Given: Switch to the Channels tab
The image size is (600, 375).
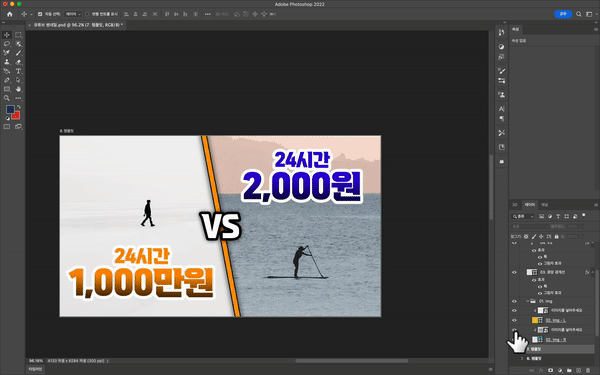Looking at the screenshot, I should [545, 205].
